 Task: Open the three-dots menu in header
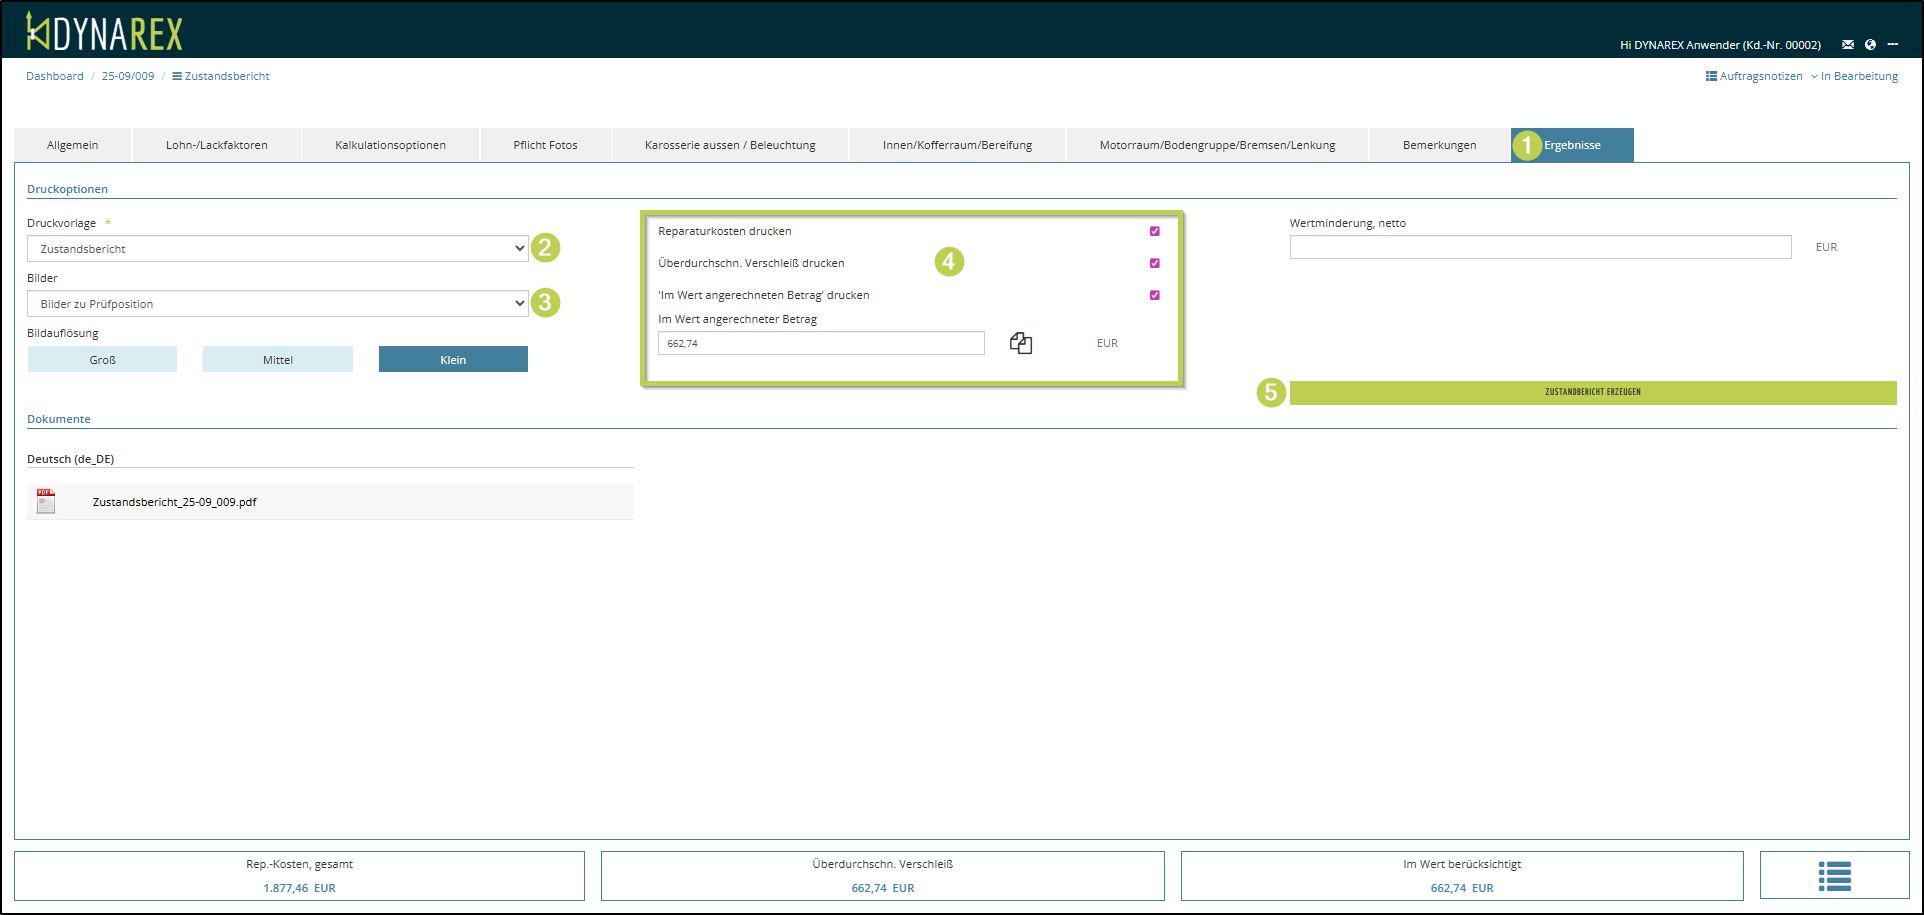click(1893, 45)
